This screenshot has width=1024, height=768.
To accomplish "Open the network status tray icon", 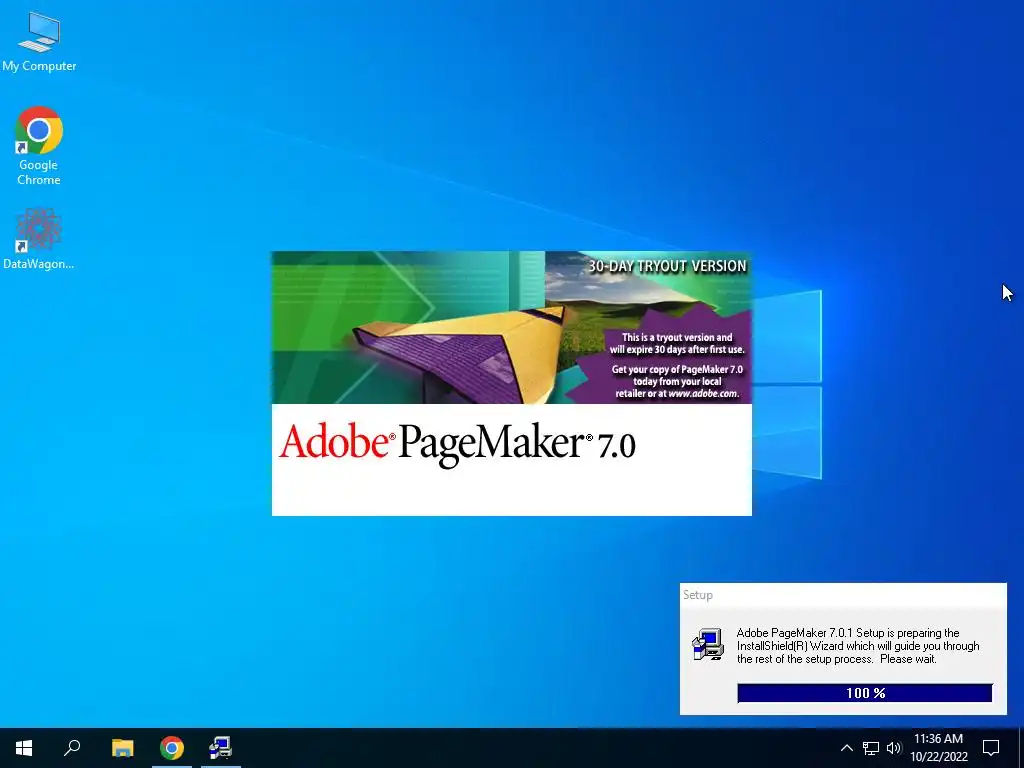I will 871,748.
